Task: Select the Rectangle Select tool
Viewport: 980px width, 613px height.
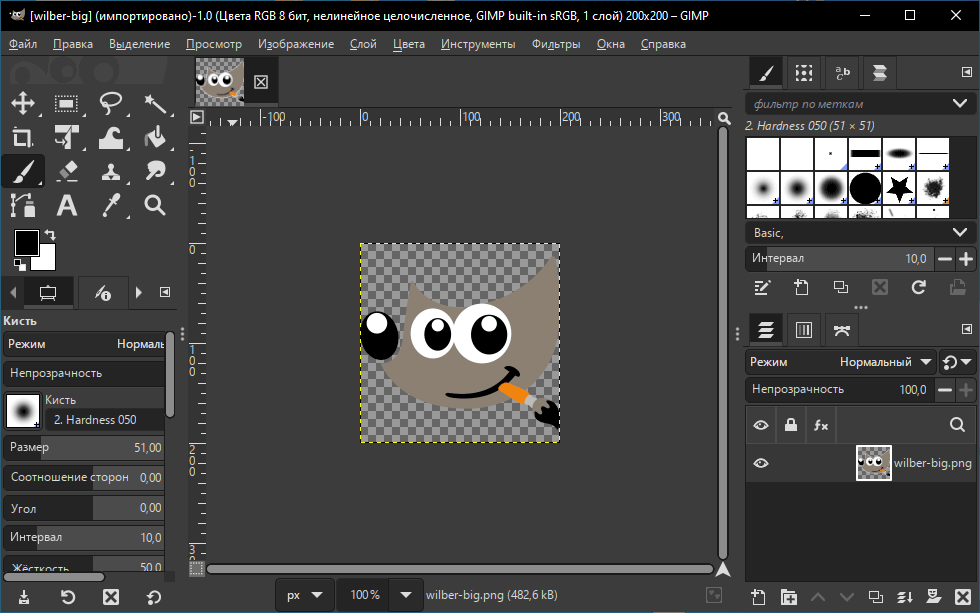Action: tap(66, 103)
